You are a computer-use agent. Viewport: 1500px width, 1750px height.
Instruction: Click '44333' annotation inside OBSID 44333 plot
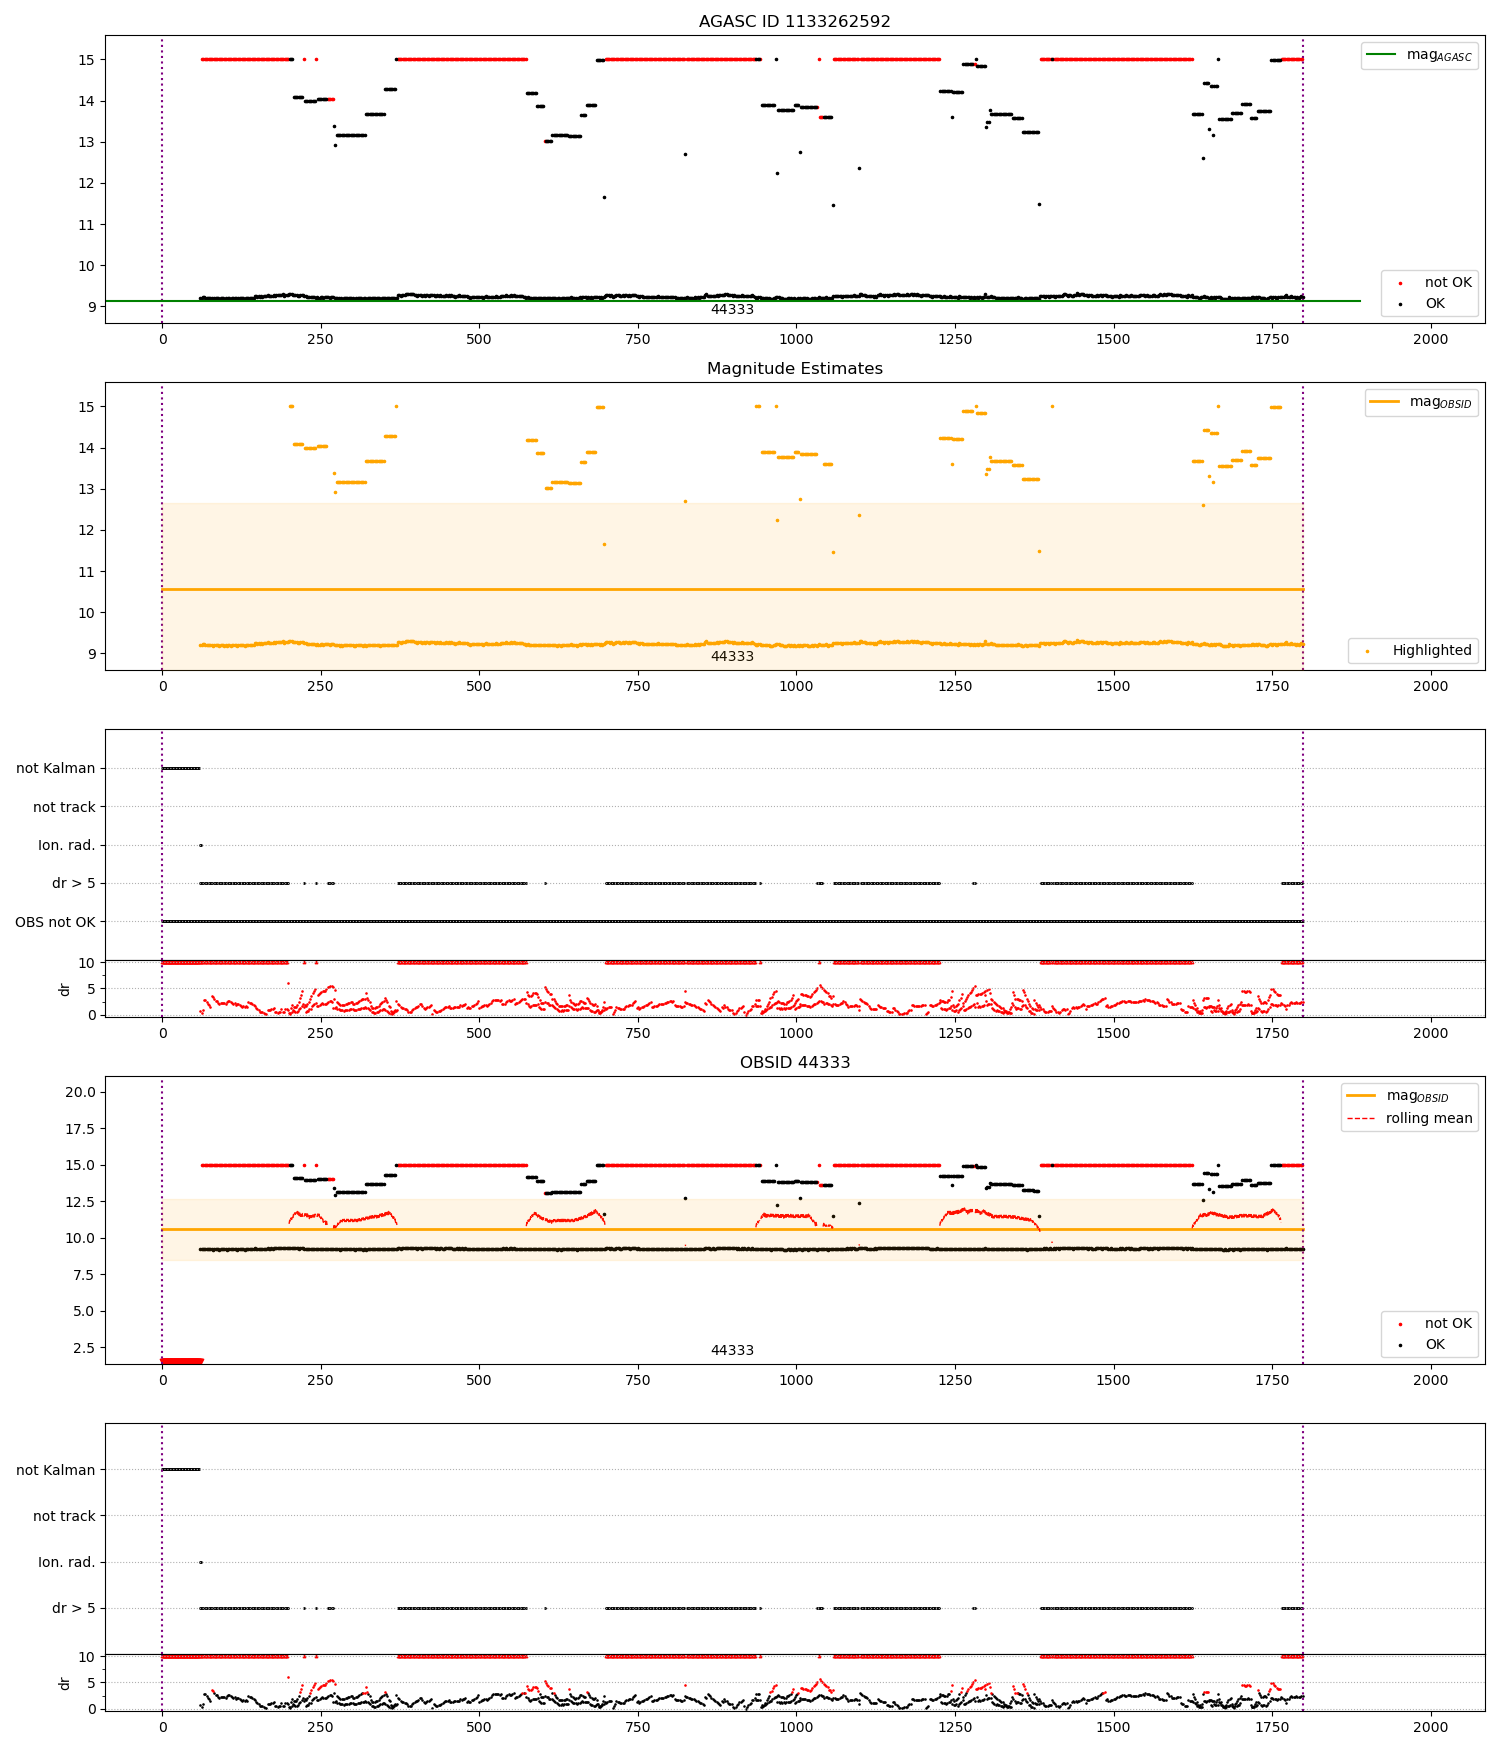coord(732,1350)
